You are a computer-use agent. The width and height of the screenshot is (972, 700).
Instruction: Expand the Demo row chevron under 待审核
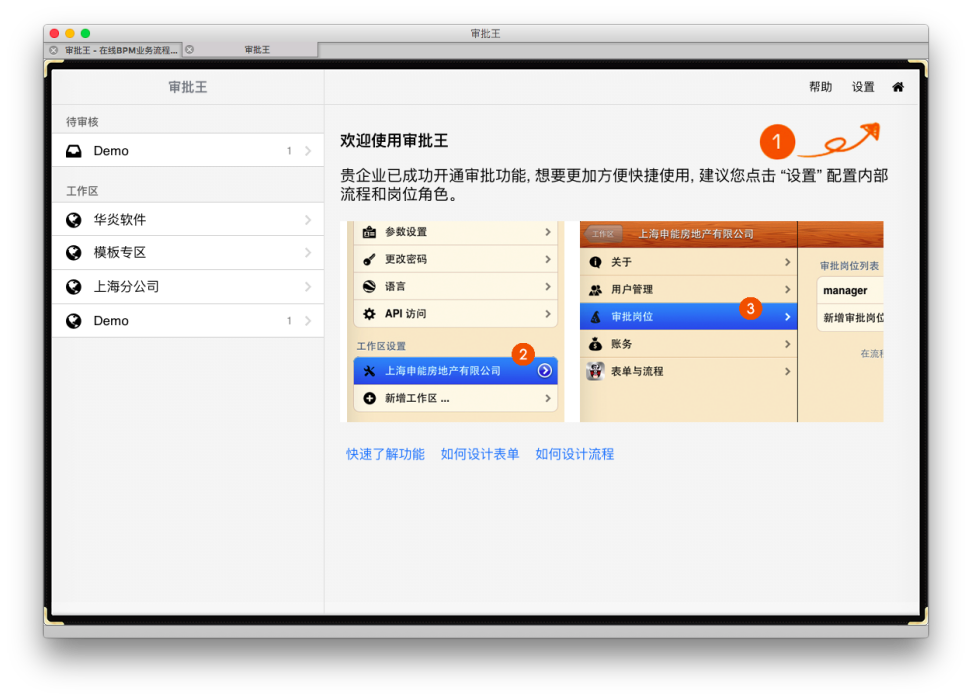click(308, 151)
